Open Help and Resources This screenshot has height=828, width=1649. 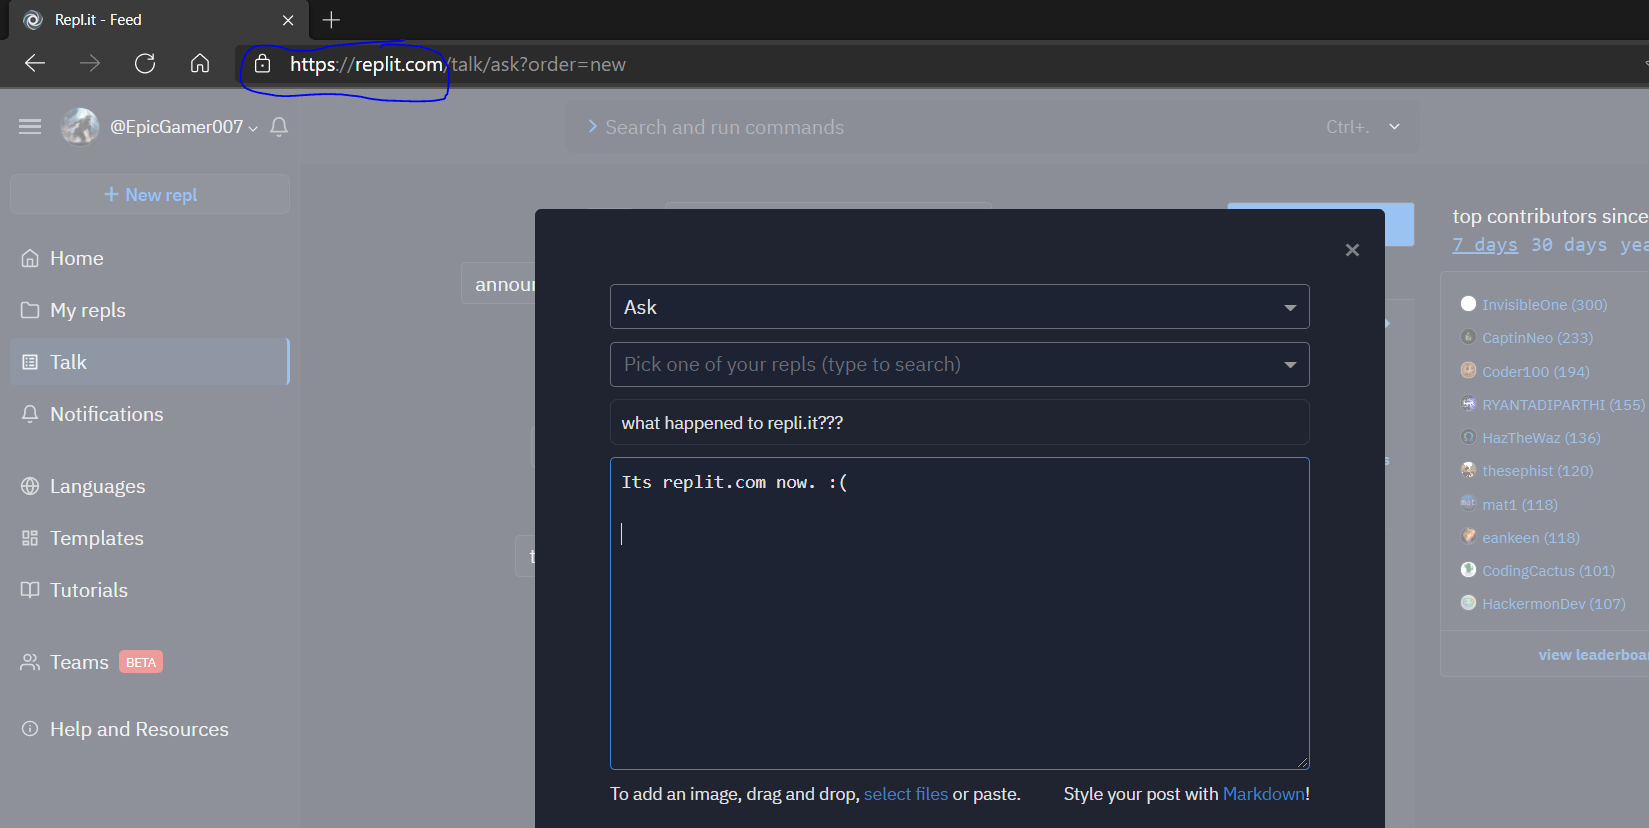[150, 729]
